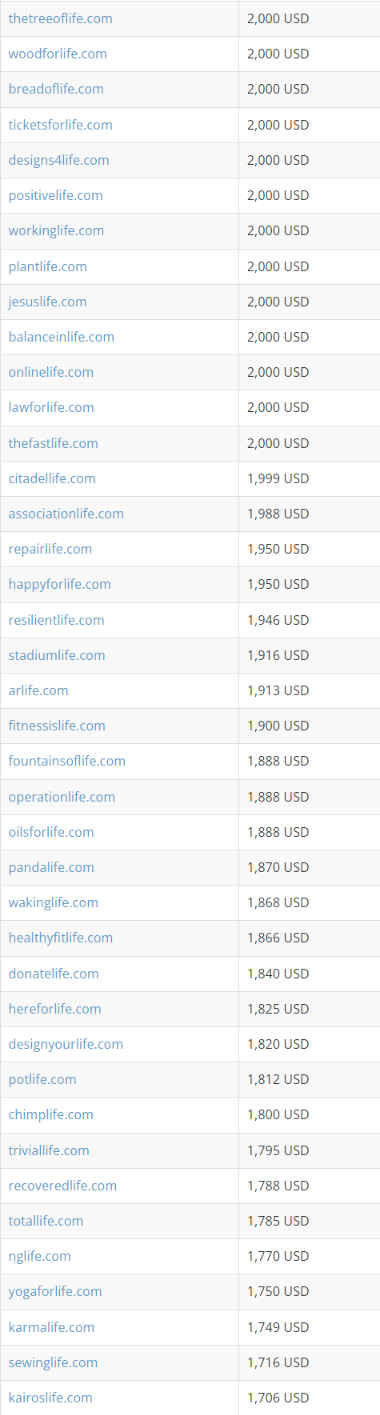Viewport: 380px width, 1415px height.
Task: Open happyforlife.com domain page
Action: pos(60,584)
